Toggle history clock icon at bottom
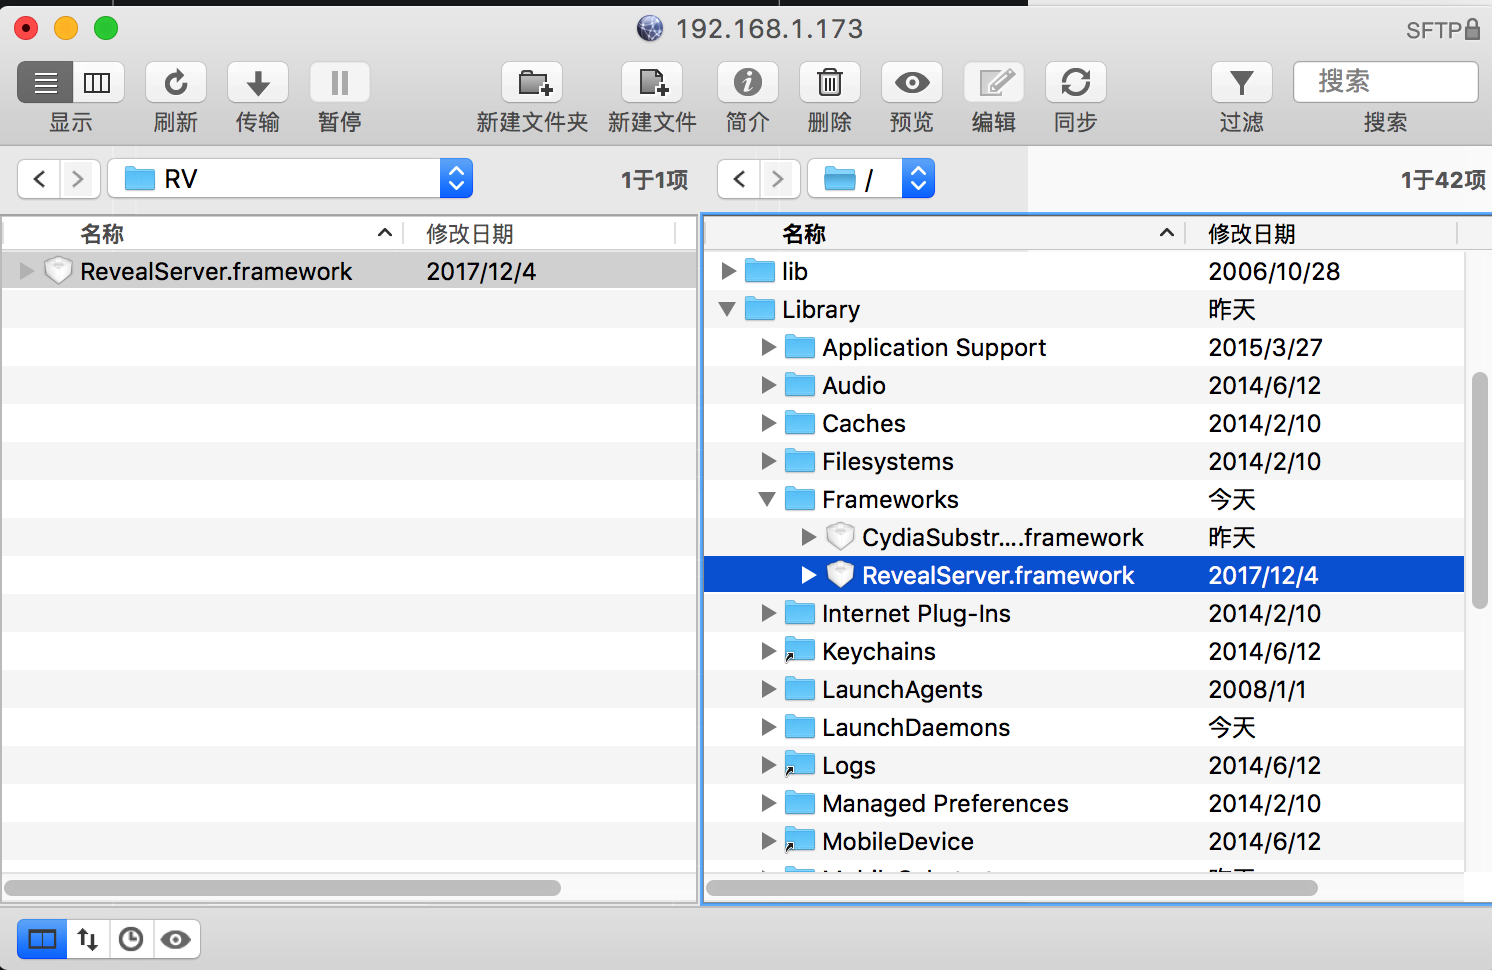Viewport: 1492px width, 970px height. tap(131, 939)
